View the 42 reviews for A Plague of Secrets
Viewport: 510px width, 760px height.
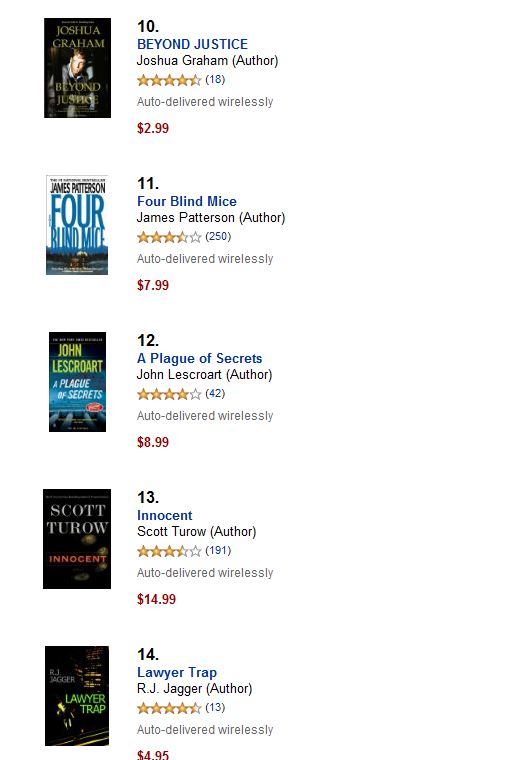[x=215, y=394]
